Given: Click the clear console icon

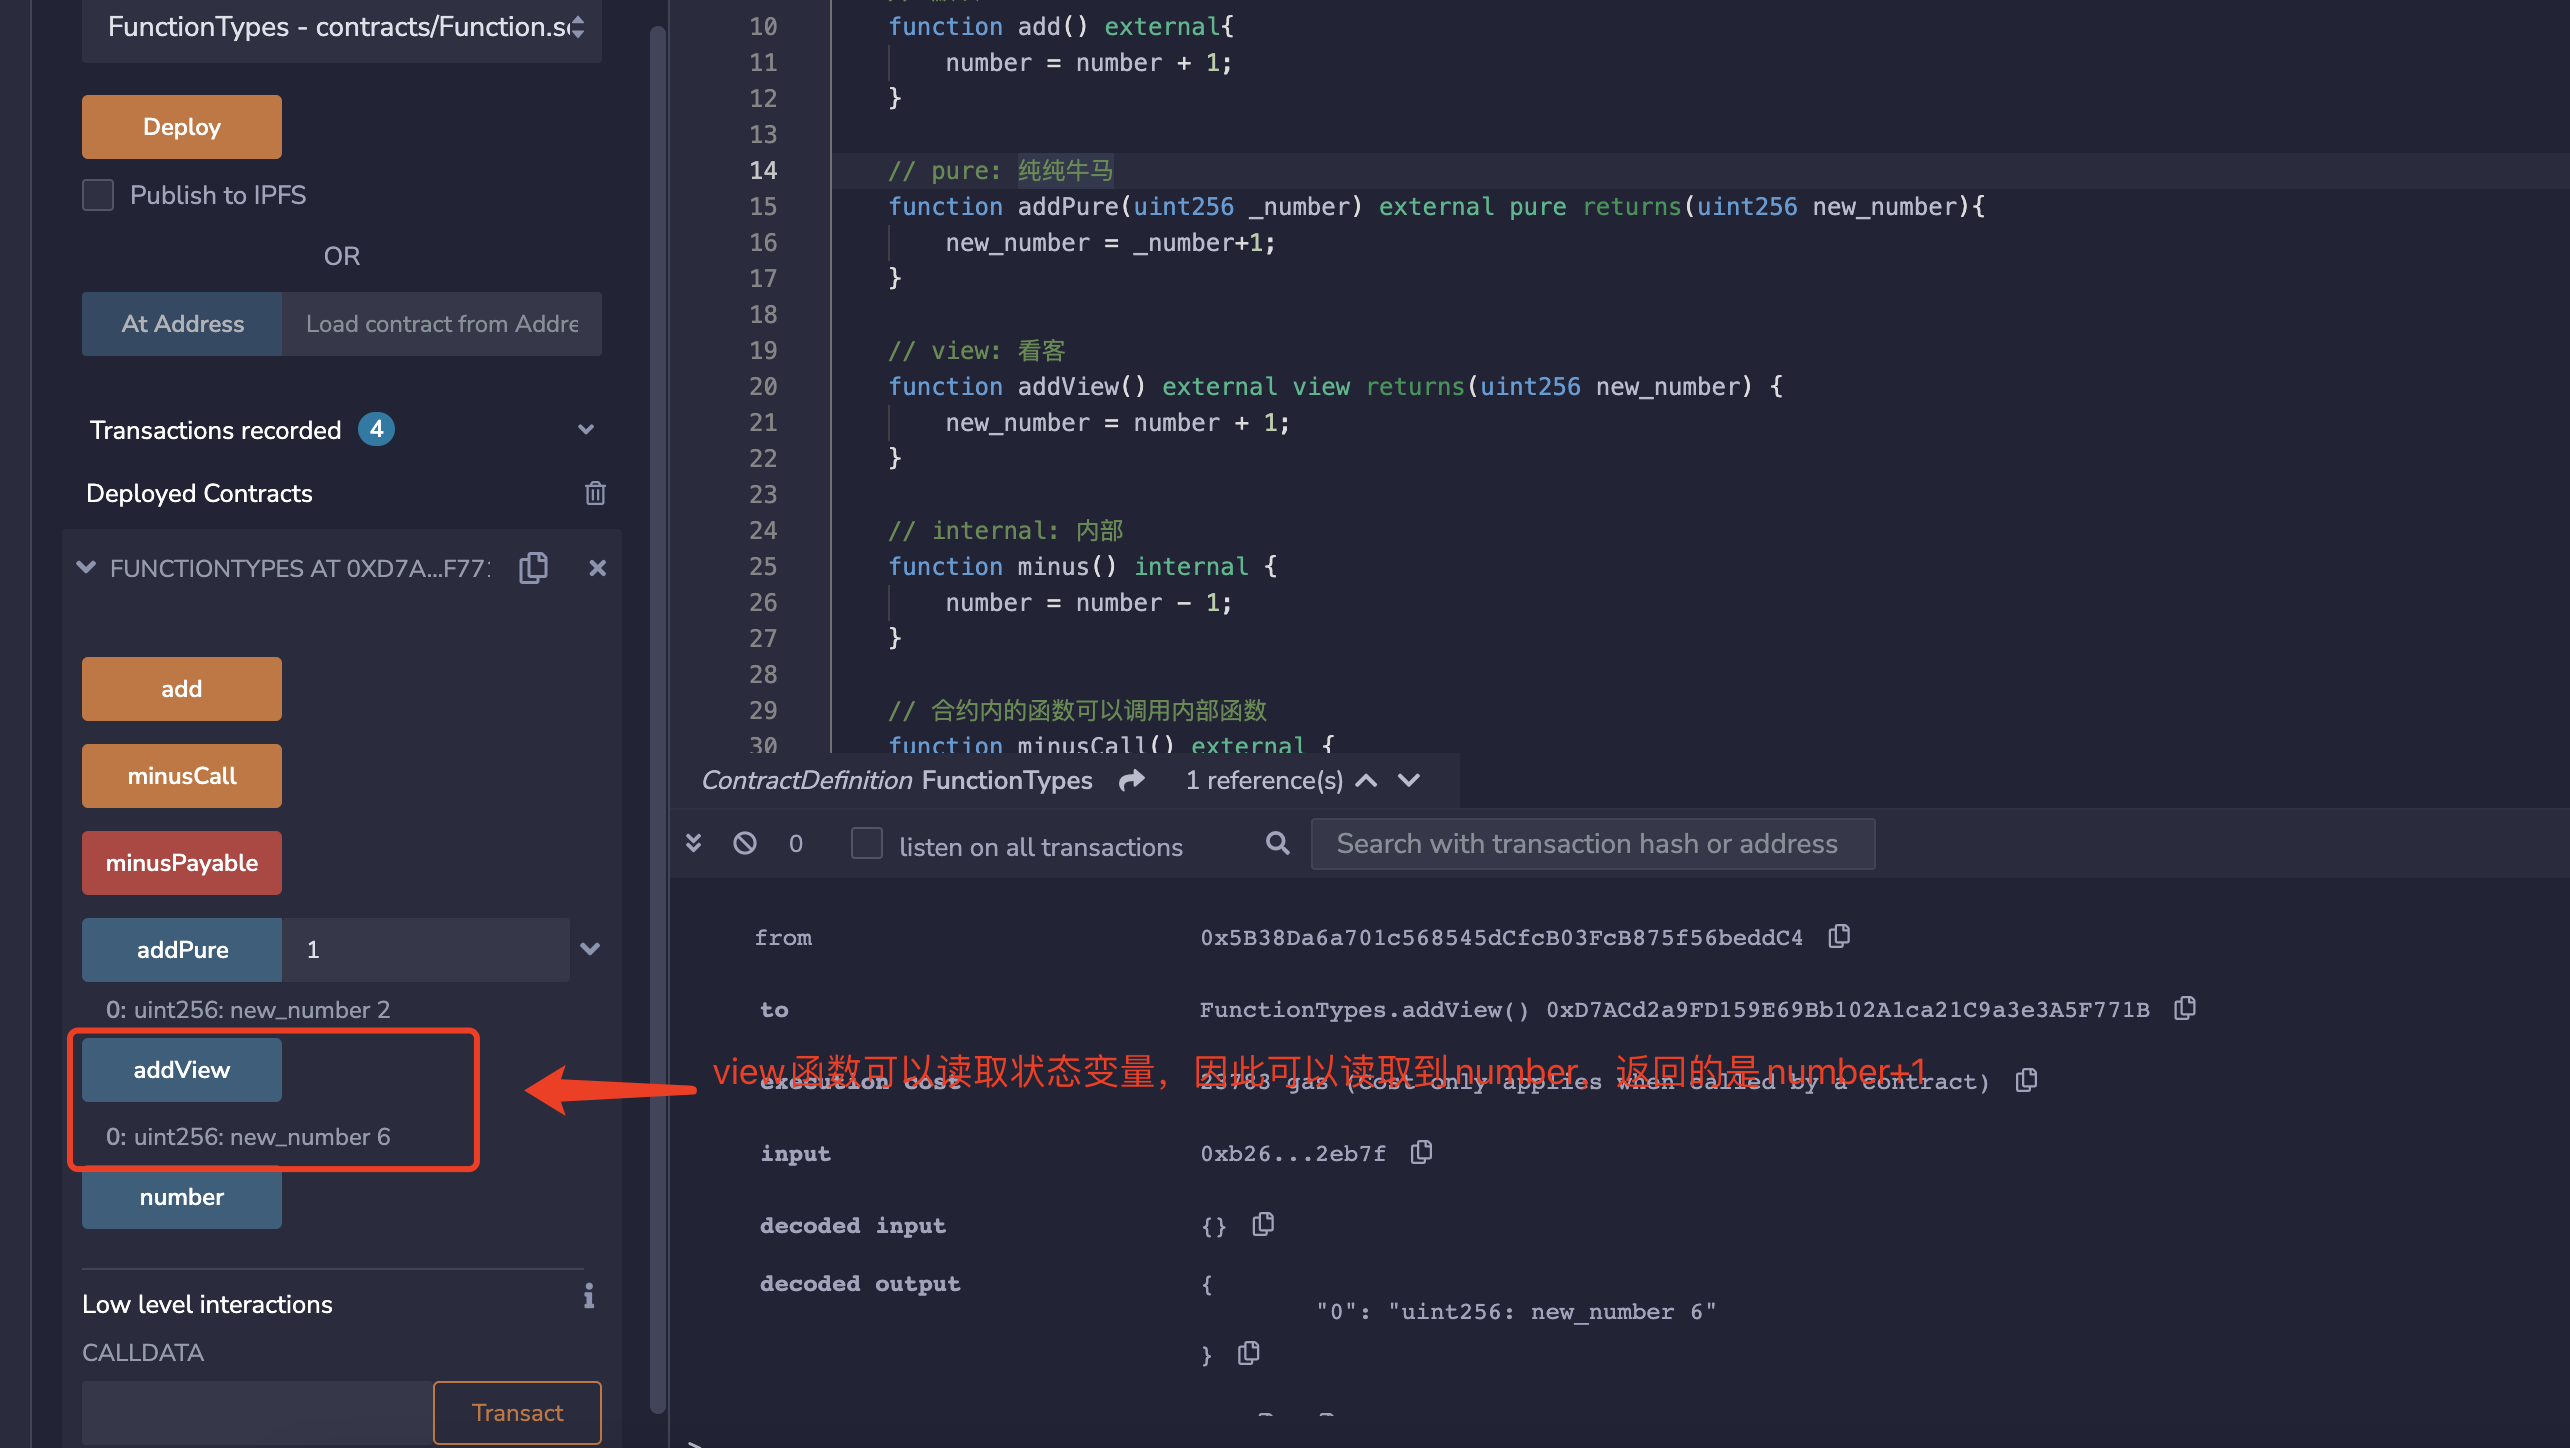Looking at the screenshot, I should point(745,843).
